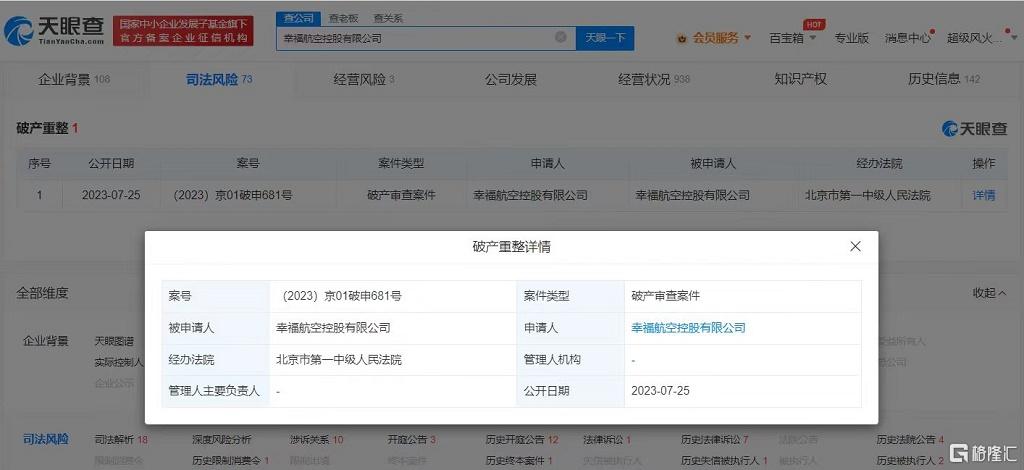Image resolution: width=1024 pixels, height=470 pixels.
Task: Open the 经营状况 tab
Action: (654, 80)
